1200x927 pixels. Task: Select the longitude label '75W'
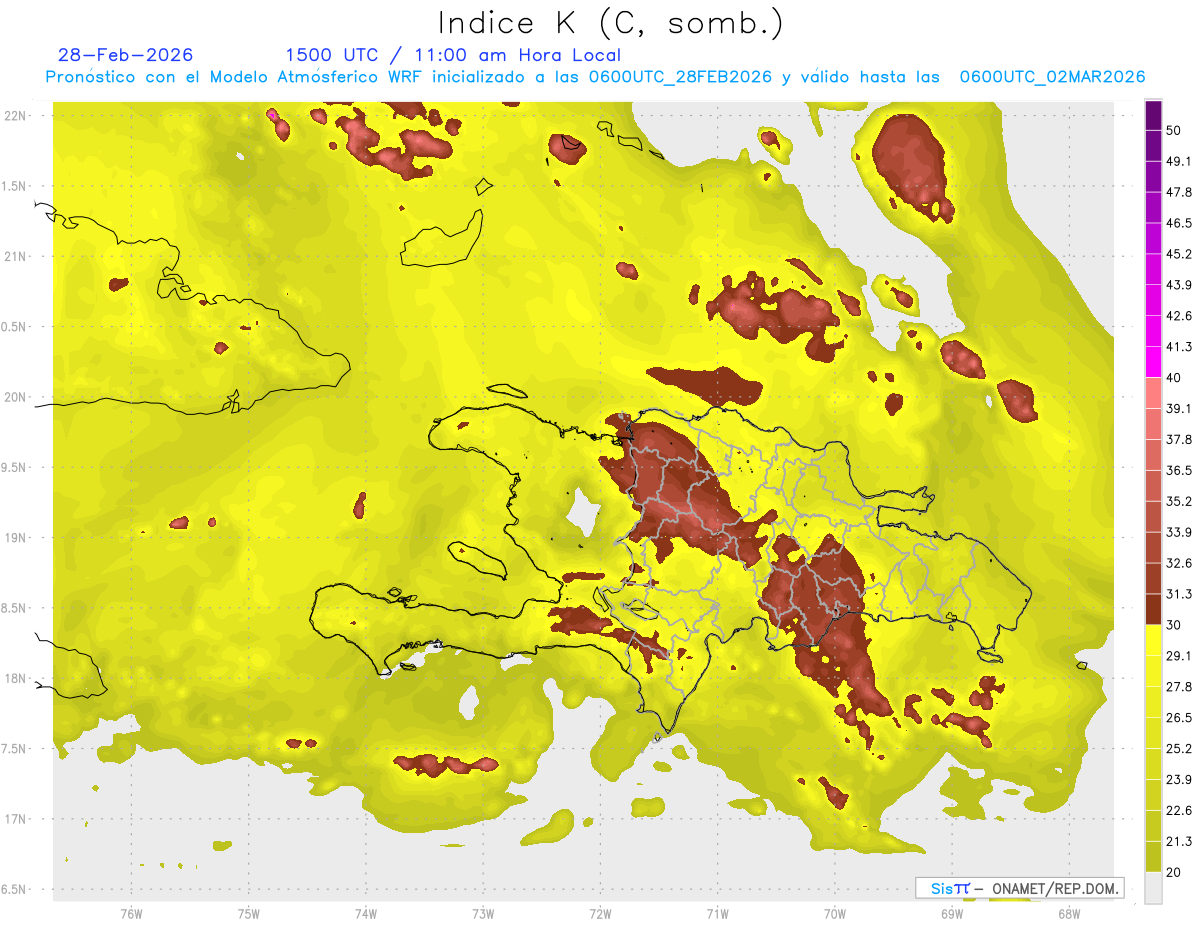(249, 913)
